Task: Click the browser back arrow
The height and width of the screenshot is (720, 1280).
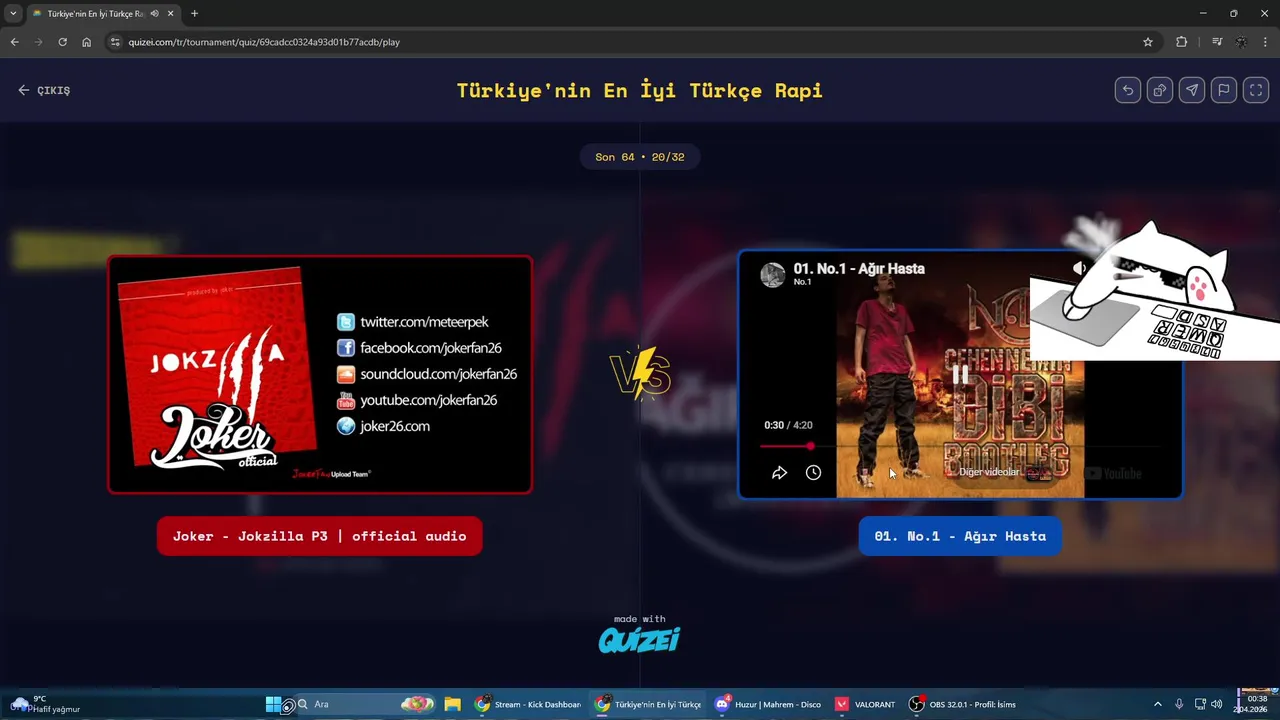Action: click(x=14, y=42)
